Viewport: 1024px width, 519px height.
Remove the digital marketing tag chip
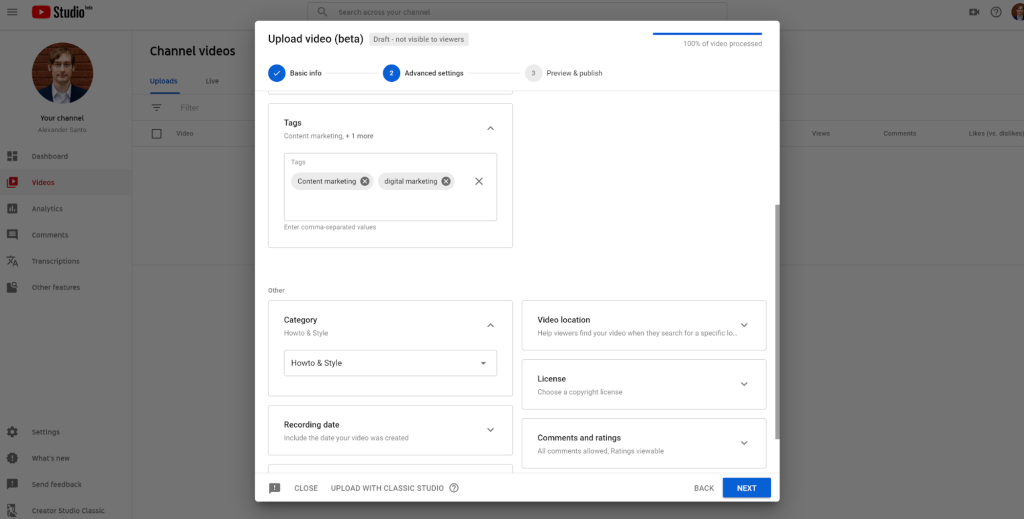(447, 181)
